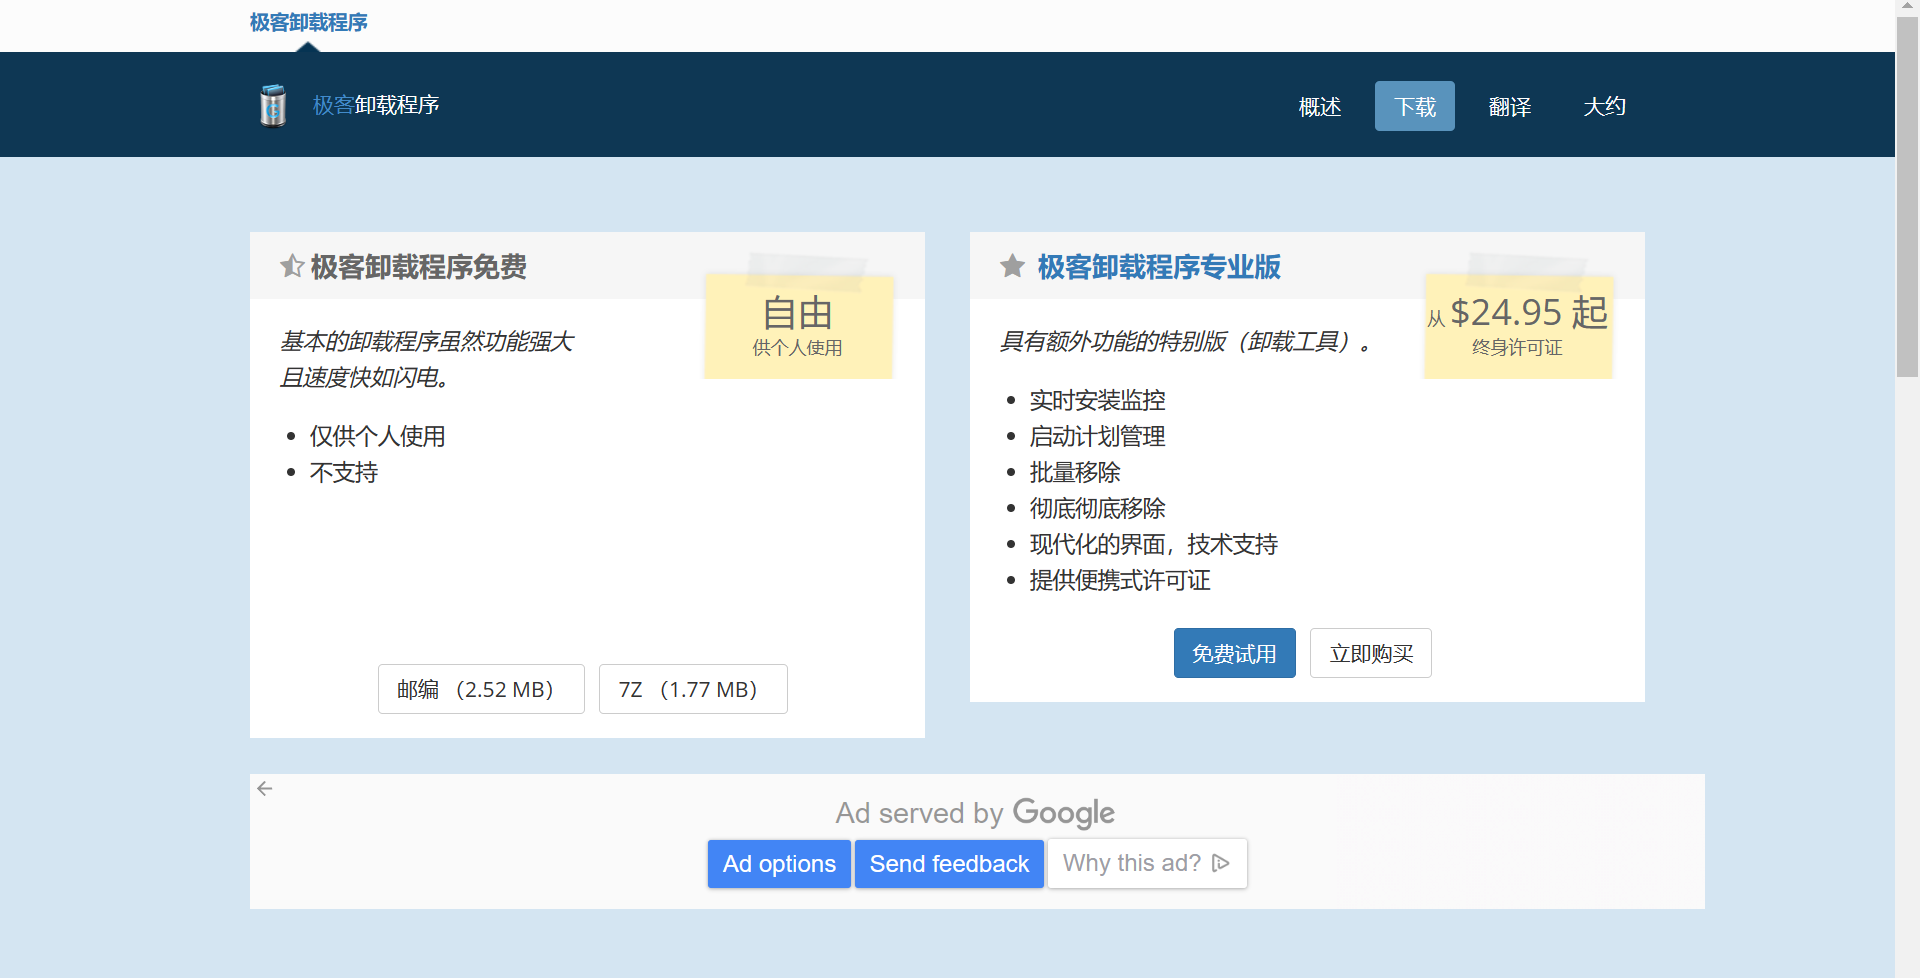
Task: Click the back arrow above the ad
Action: (264, 788)
